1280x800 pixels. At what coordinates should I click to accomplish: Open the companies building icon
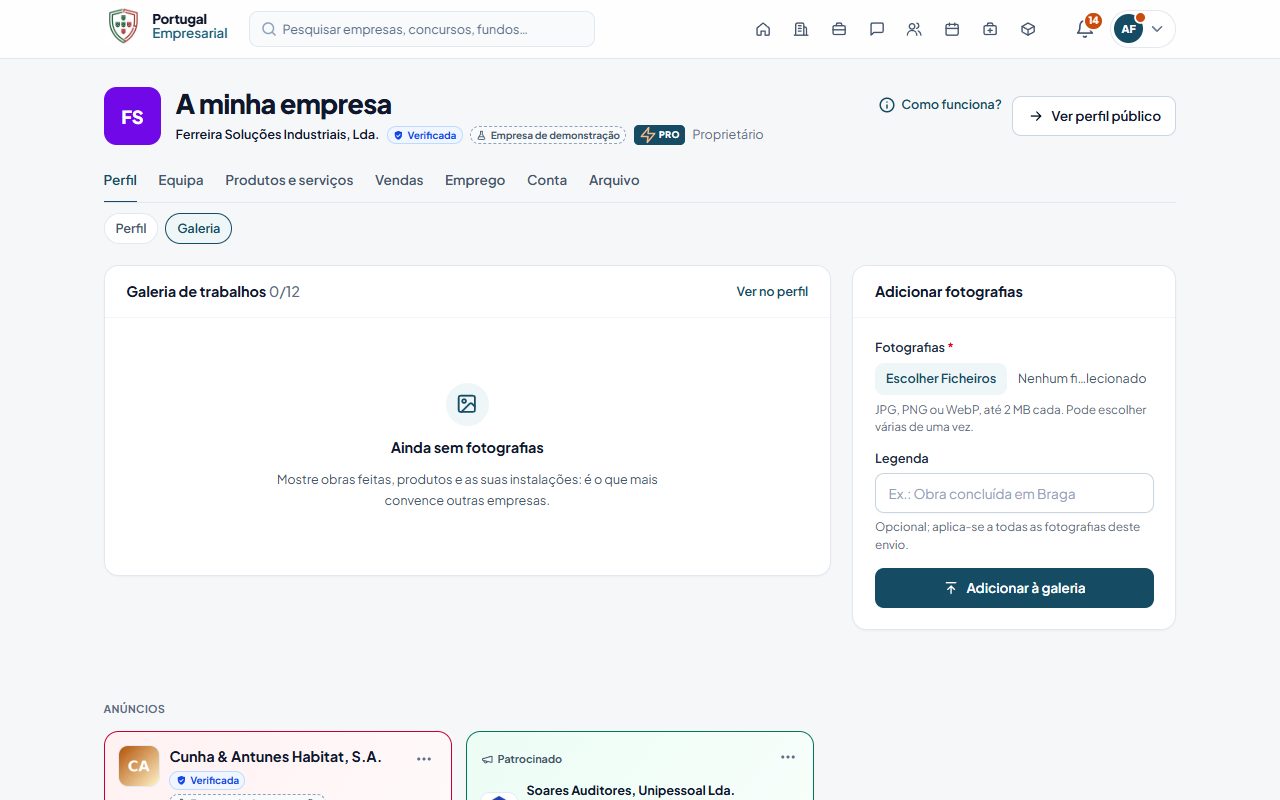coord(801,29)
